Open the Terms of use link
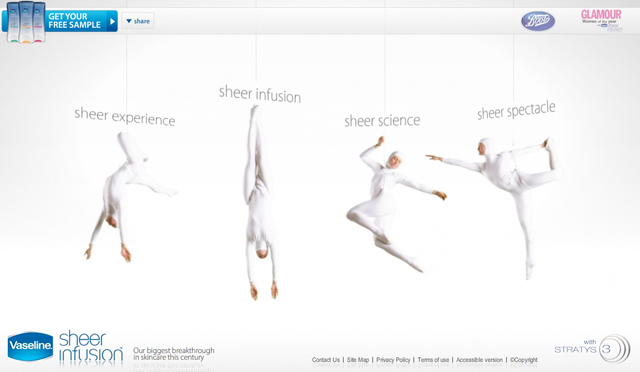Image resolution: width=640 pixels, height=372 pixels. click(x=433, y=360)
